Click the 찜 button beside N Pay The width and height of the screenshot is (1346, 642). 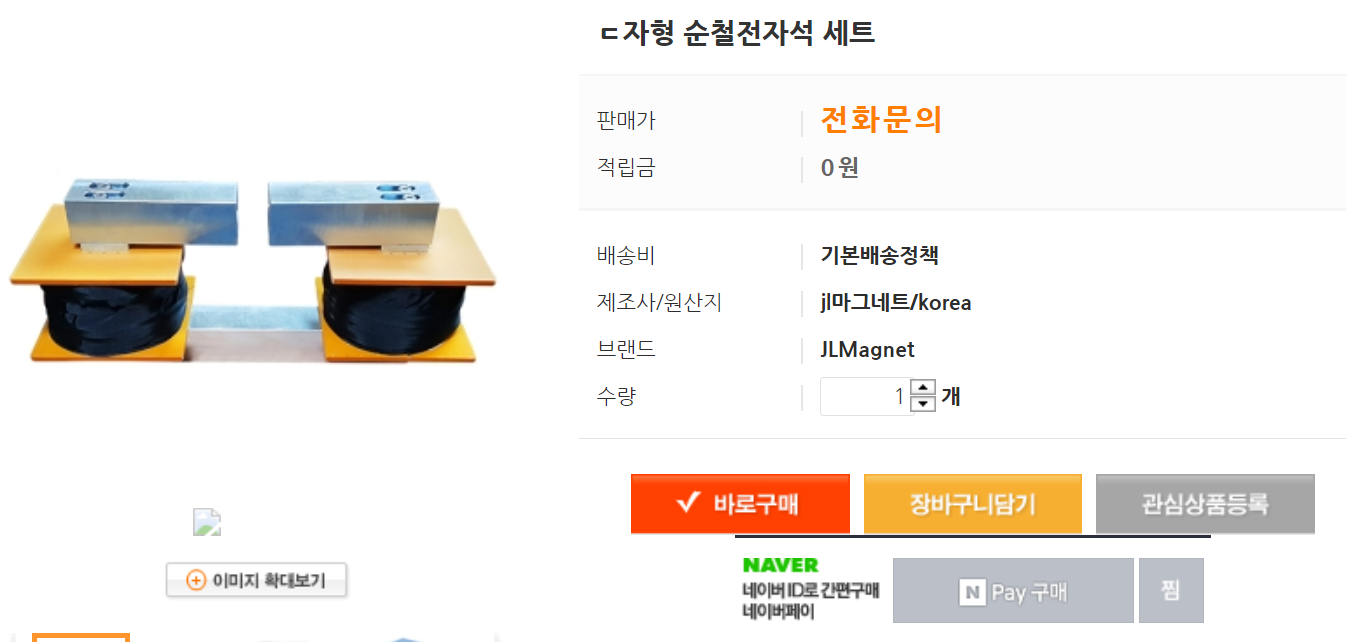[x=1171, y=591]
